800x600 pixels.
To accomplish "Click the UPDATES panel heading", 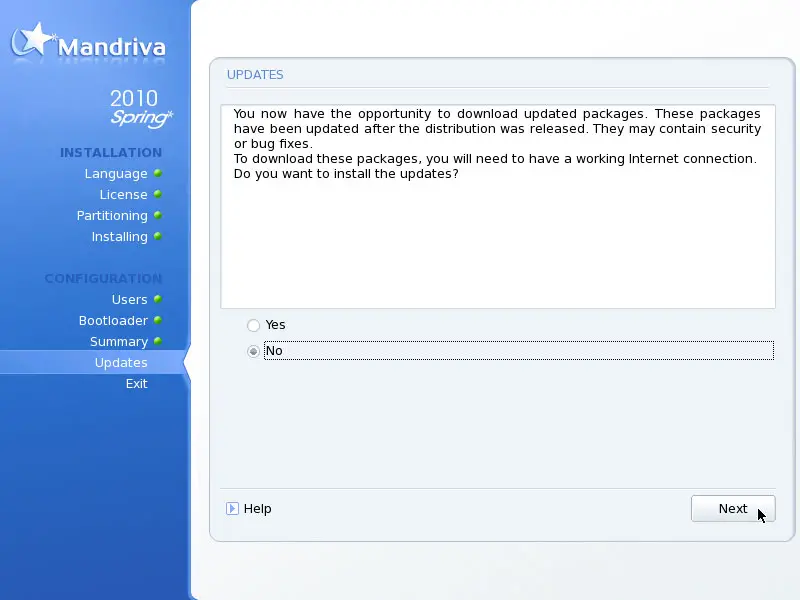I will (255, 75).
